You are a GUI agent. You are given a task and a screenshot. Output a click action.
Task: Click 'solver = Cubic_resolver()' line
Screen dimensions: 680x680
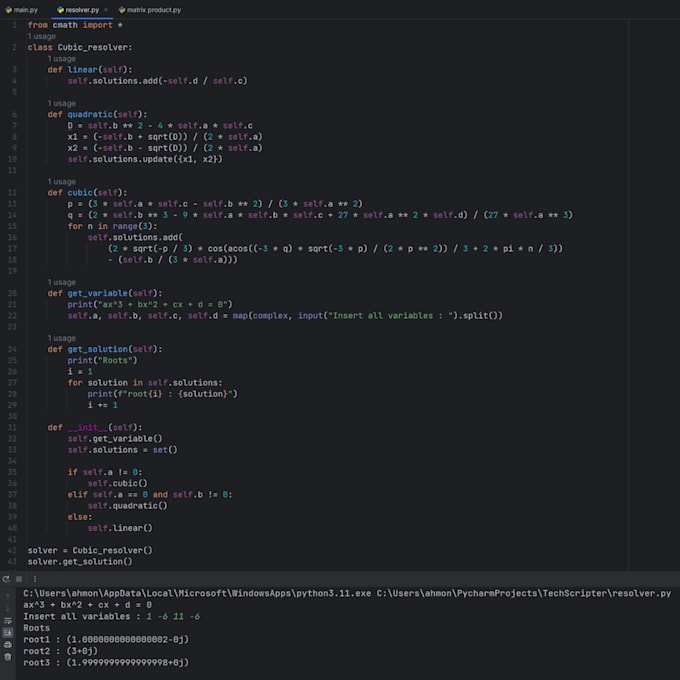pyautogui.click(x=90, y=550)
